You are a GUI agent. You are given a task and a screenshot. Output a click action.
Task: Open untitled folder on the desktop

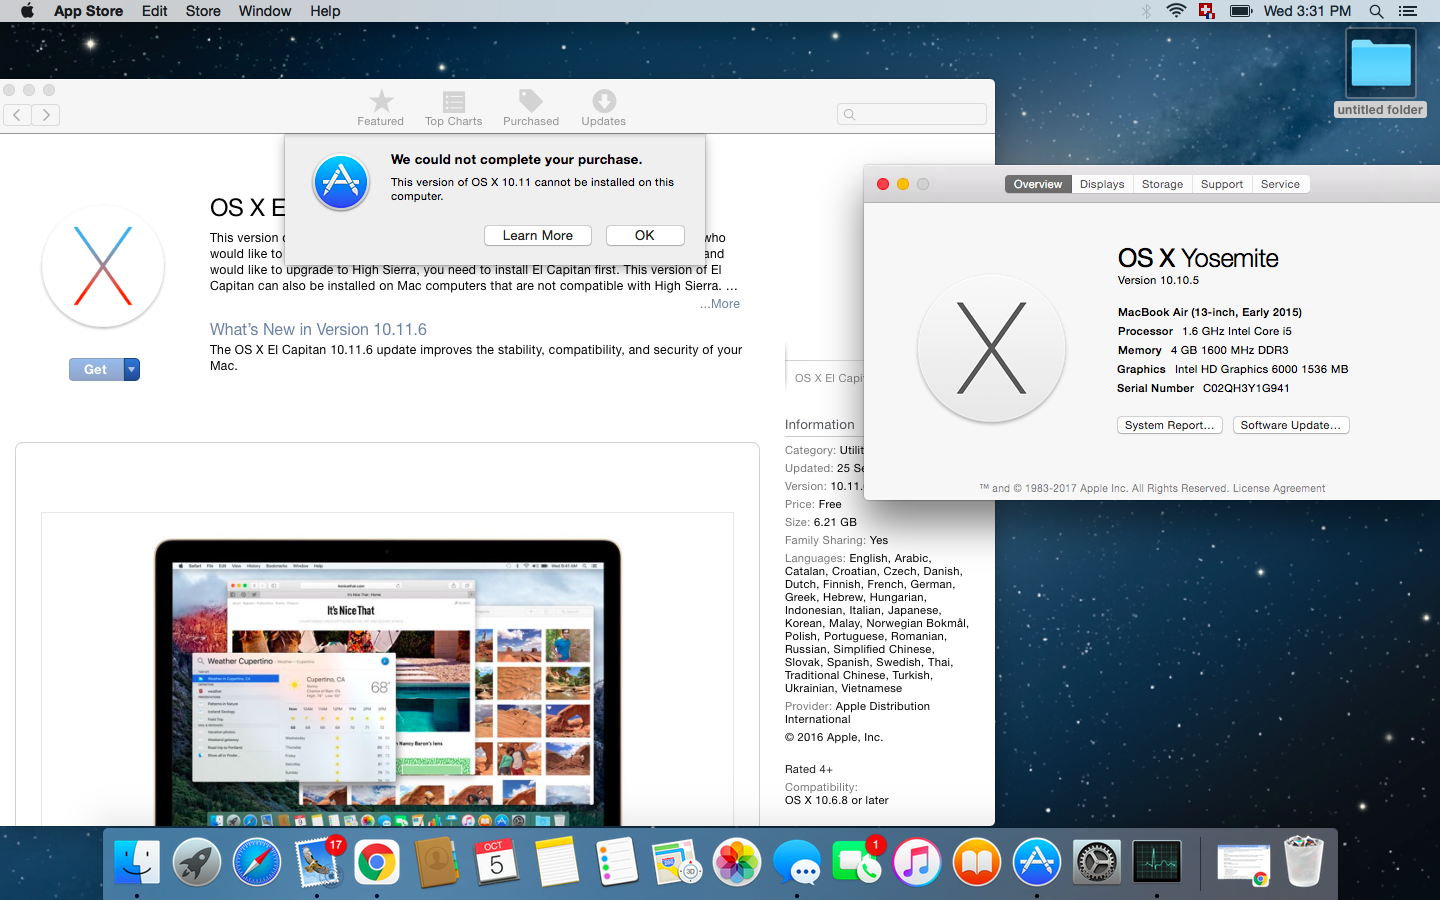coord(1381,73)
